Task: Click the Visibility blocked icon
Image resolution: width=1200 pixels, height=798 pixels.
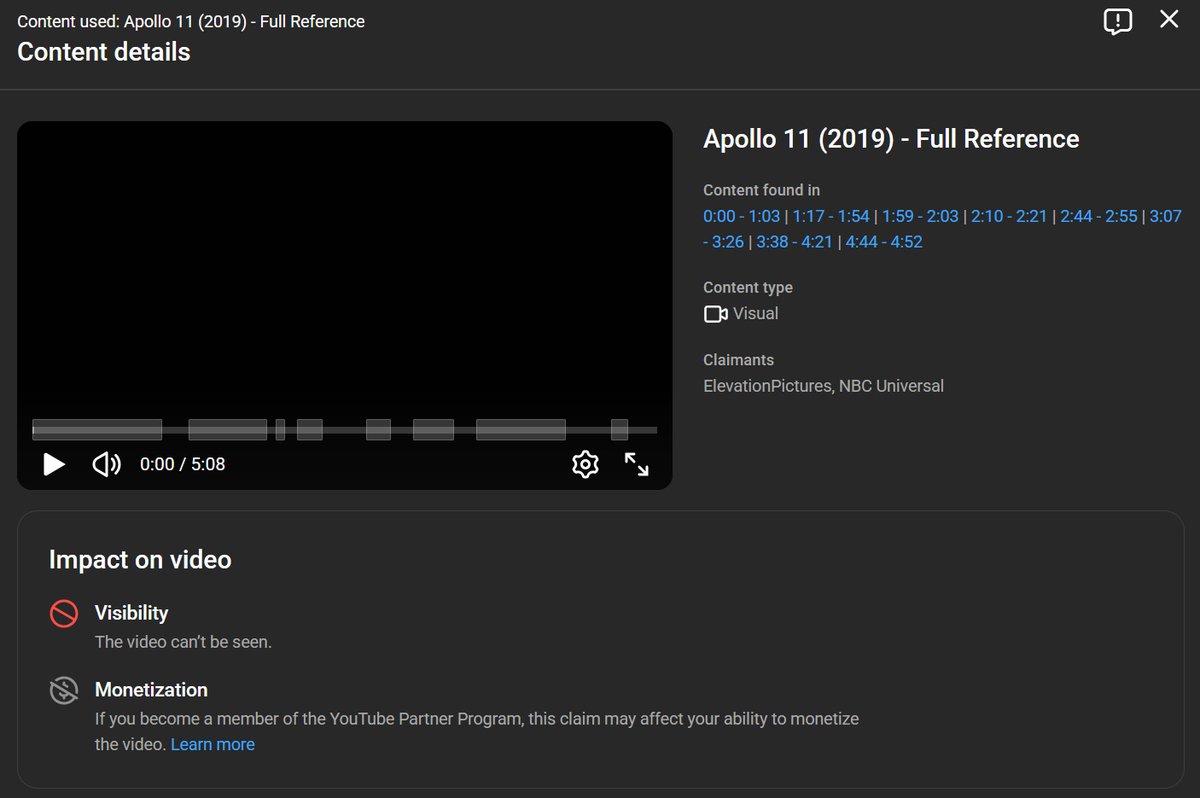Action: coord(64,613)
